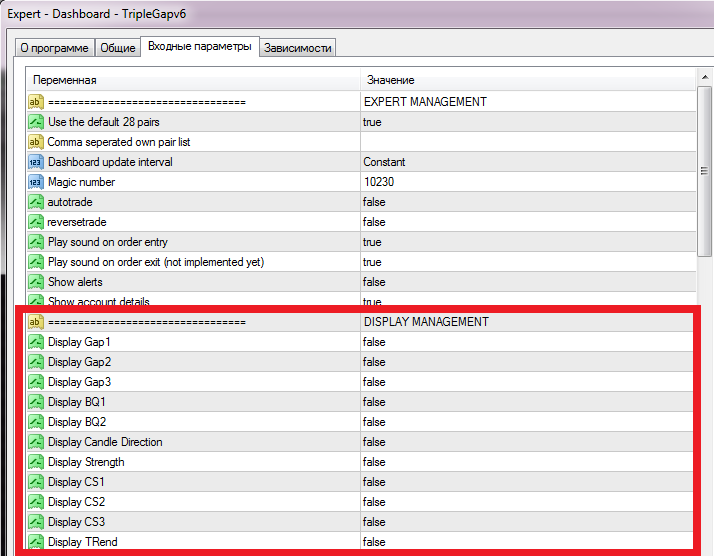Click the icon for Play sound on order exit

coord(36,262)
